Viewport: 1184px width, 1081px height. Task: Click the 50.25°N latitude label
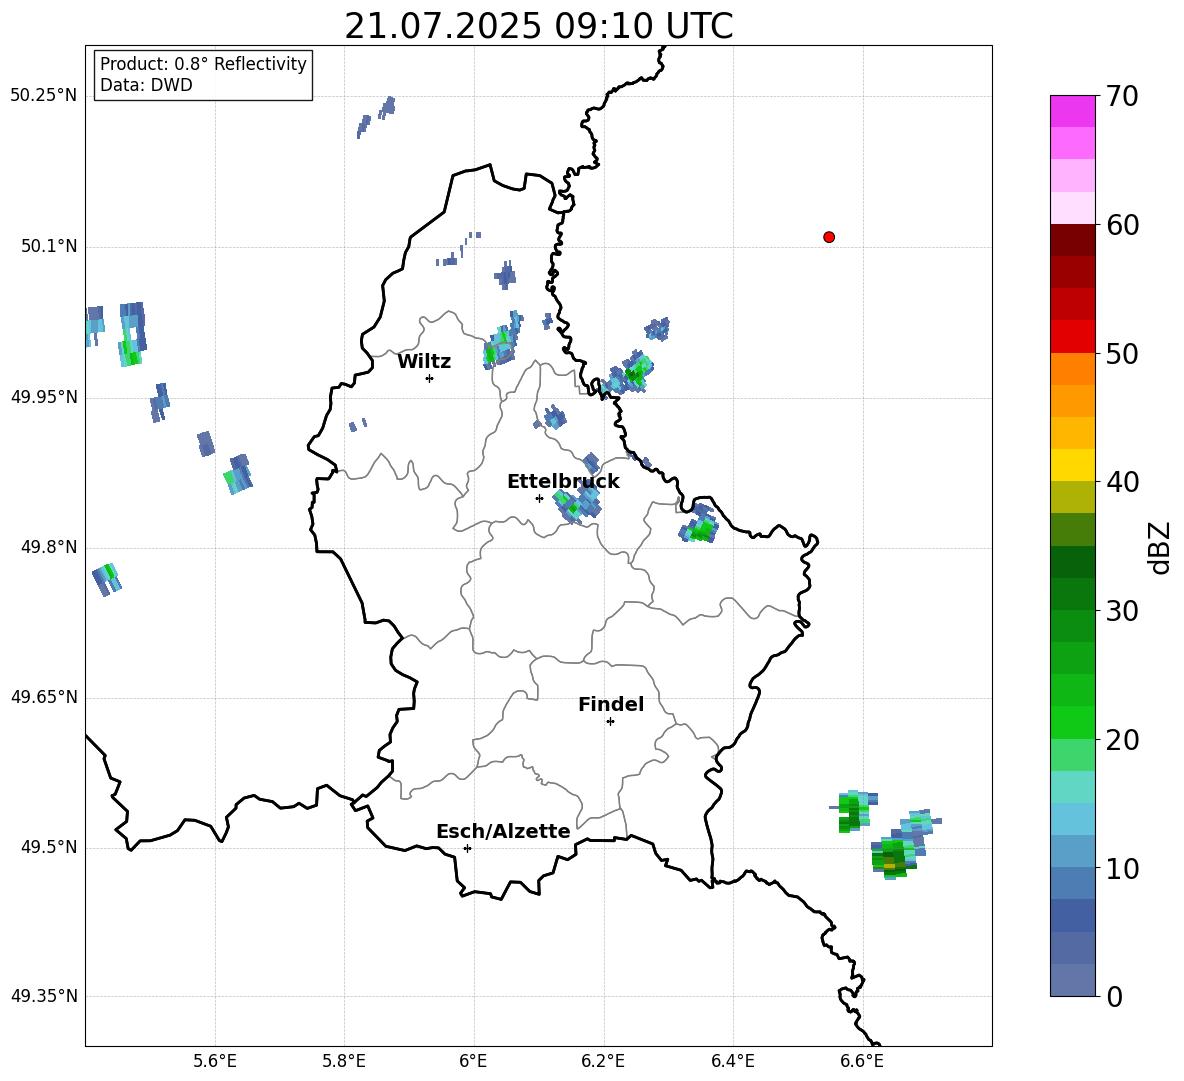pos(44,96)
